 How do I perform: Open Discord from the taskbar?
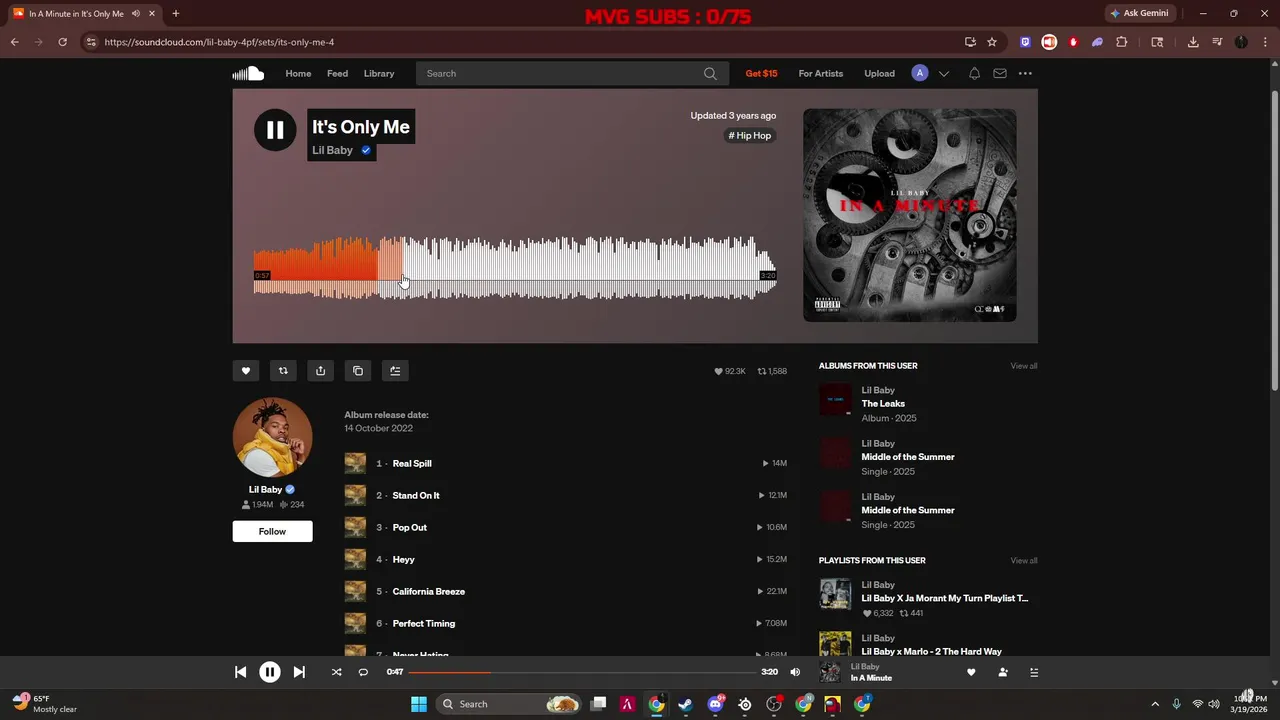(x=715, y=704)
